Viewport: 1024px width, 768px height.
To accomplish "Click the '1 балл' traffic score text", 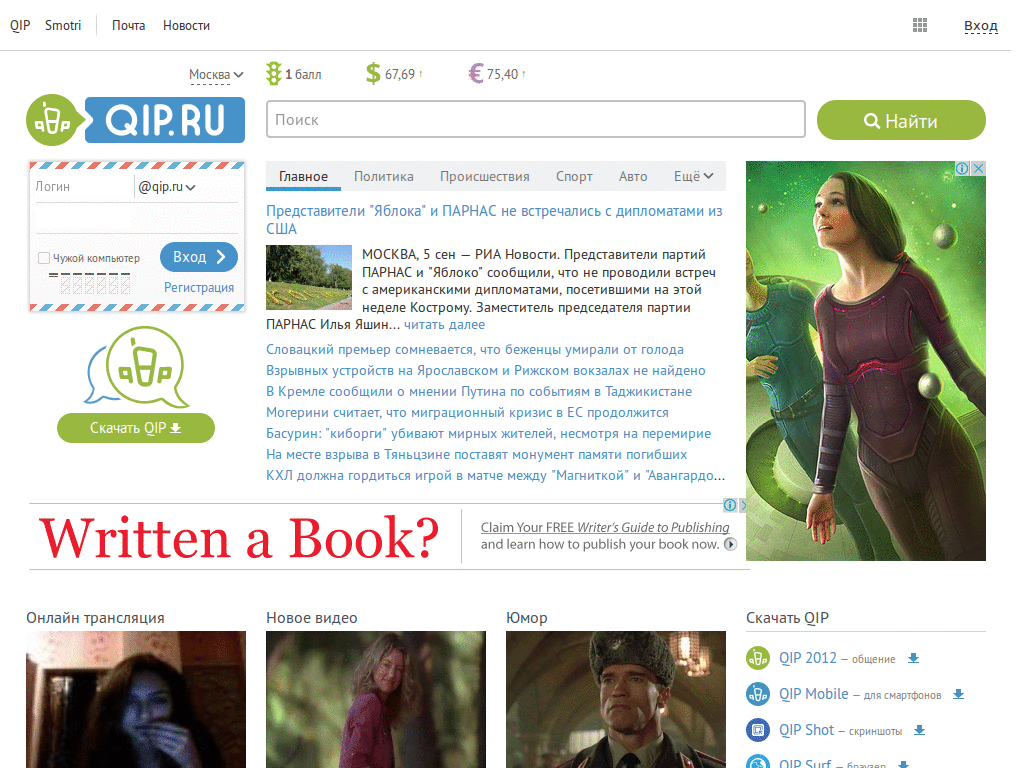I will (x=303, y=74).
